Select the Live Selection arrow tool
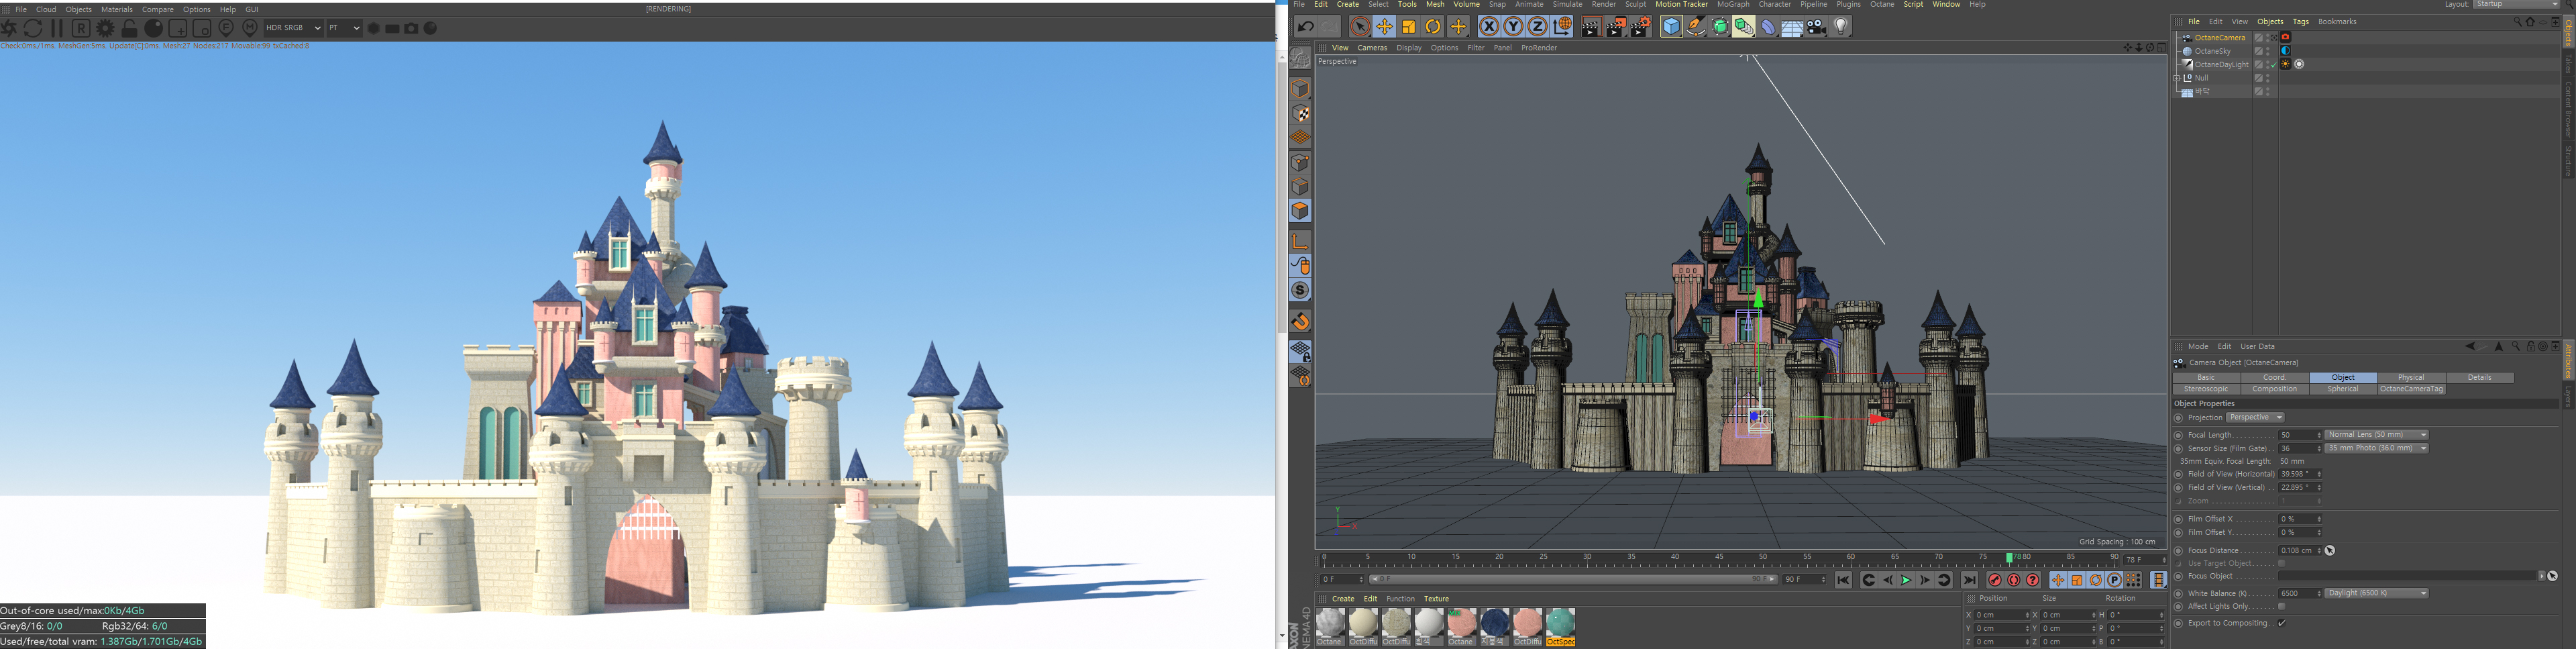2576x649 pixels. tap(1360, 27)
